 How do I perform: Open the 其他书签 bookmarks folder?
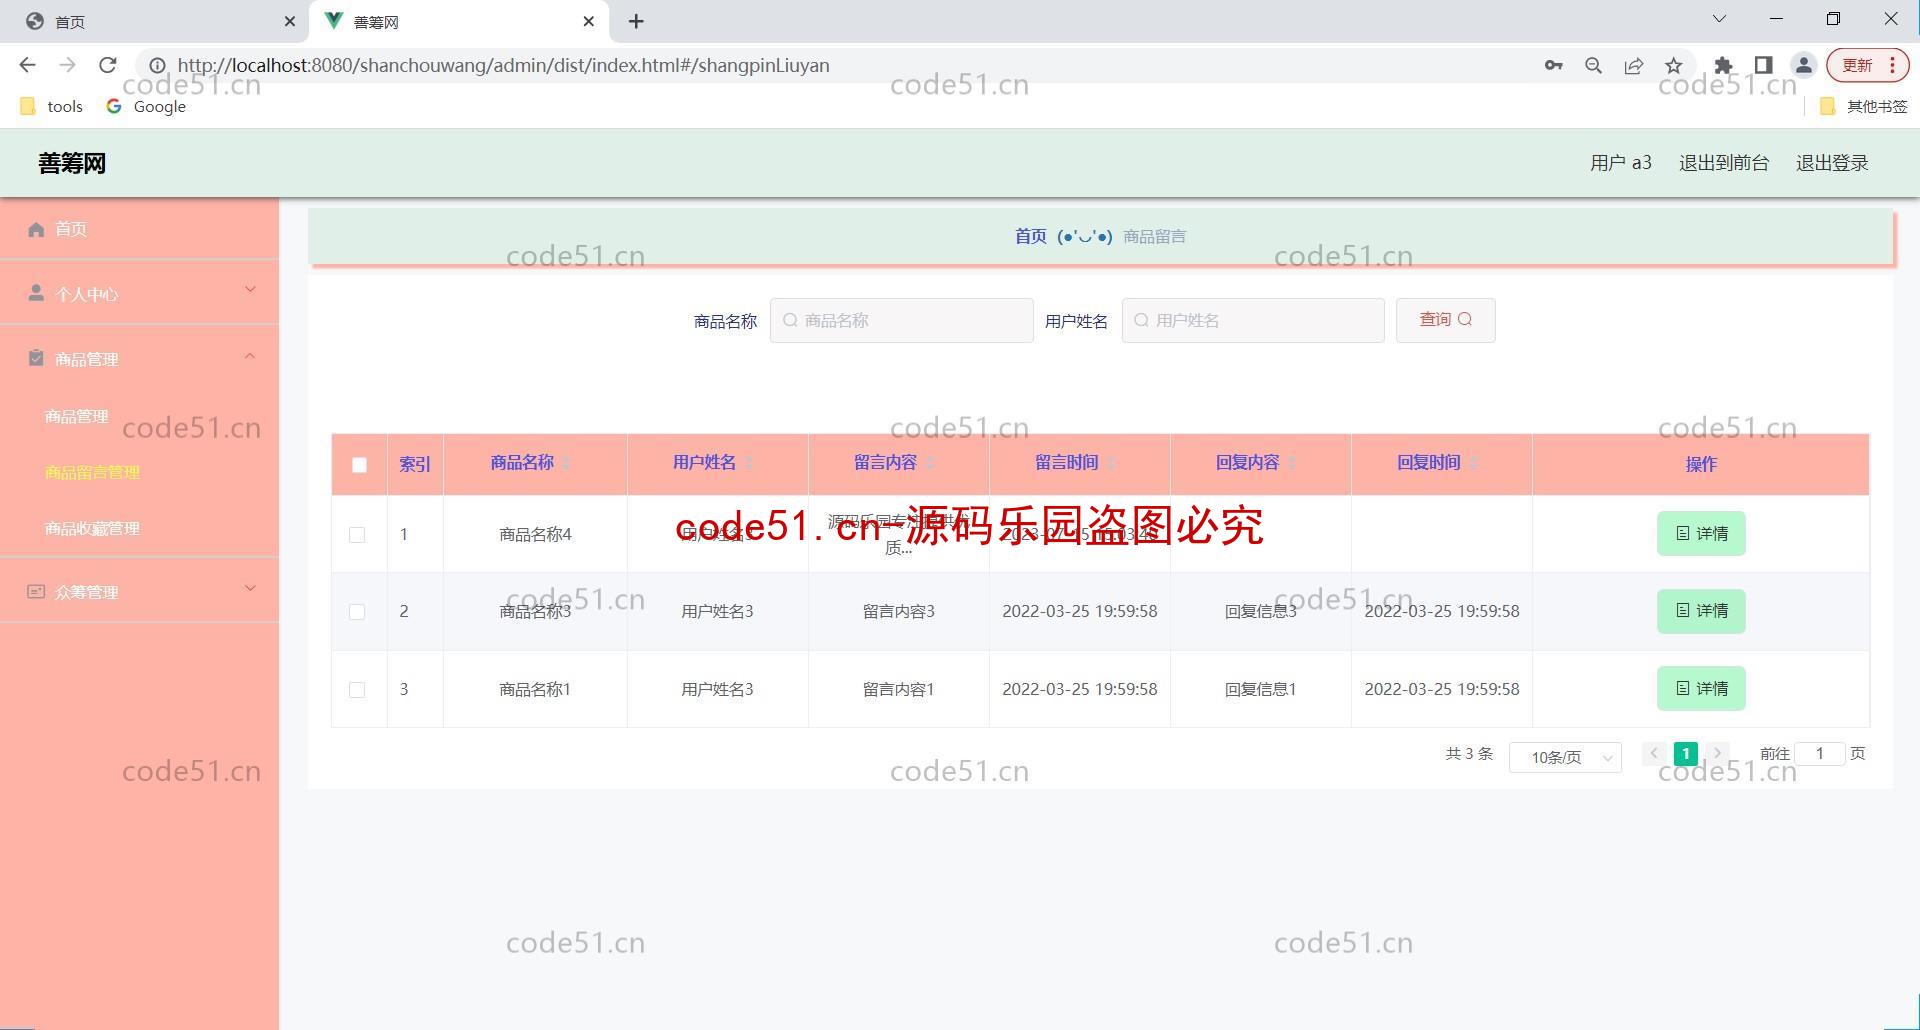[1863, 106]
